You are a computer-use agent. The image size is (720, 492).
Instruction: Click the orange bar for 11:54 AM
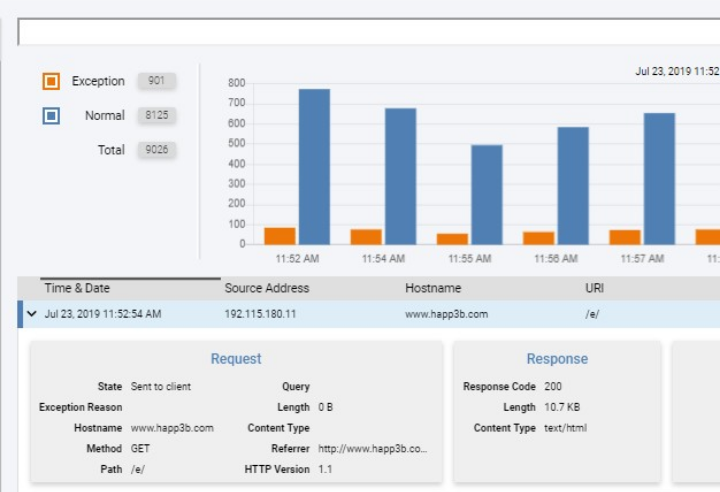point(366,237)
